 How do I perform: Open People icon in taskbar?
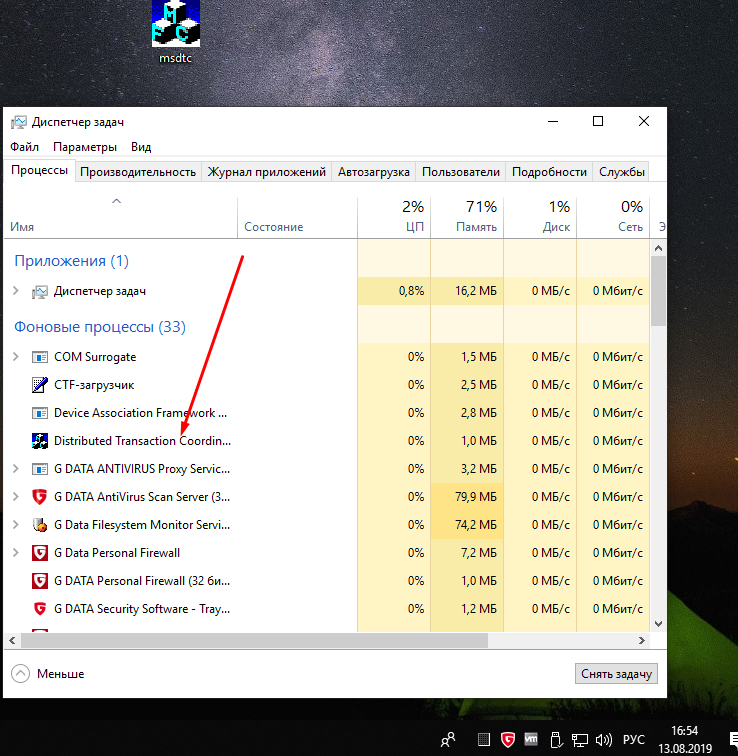click(448, 739)
